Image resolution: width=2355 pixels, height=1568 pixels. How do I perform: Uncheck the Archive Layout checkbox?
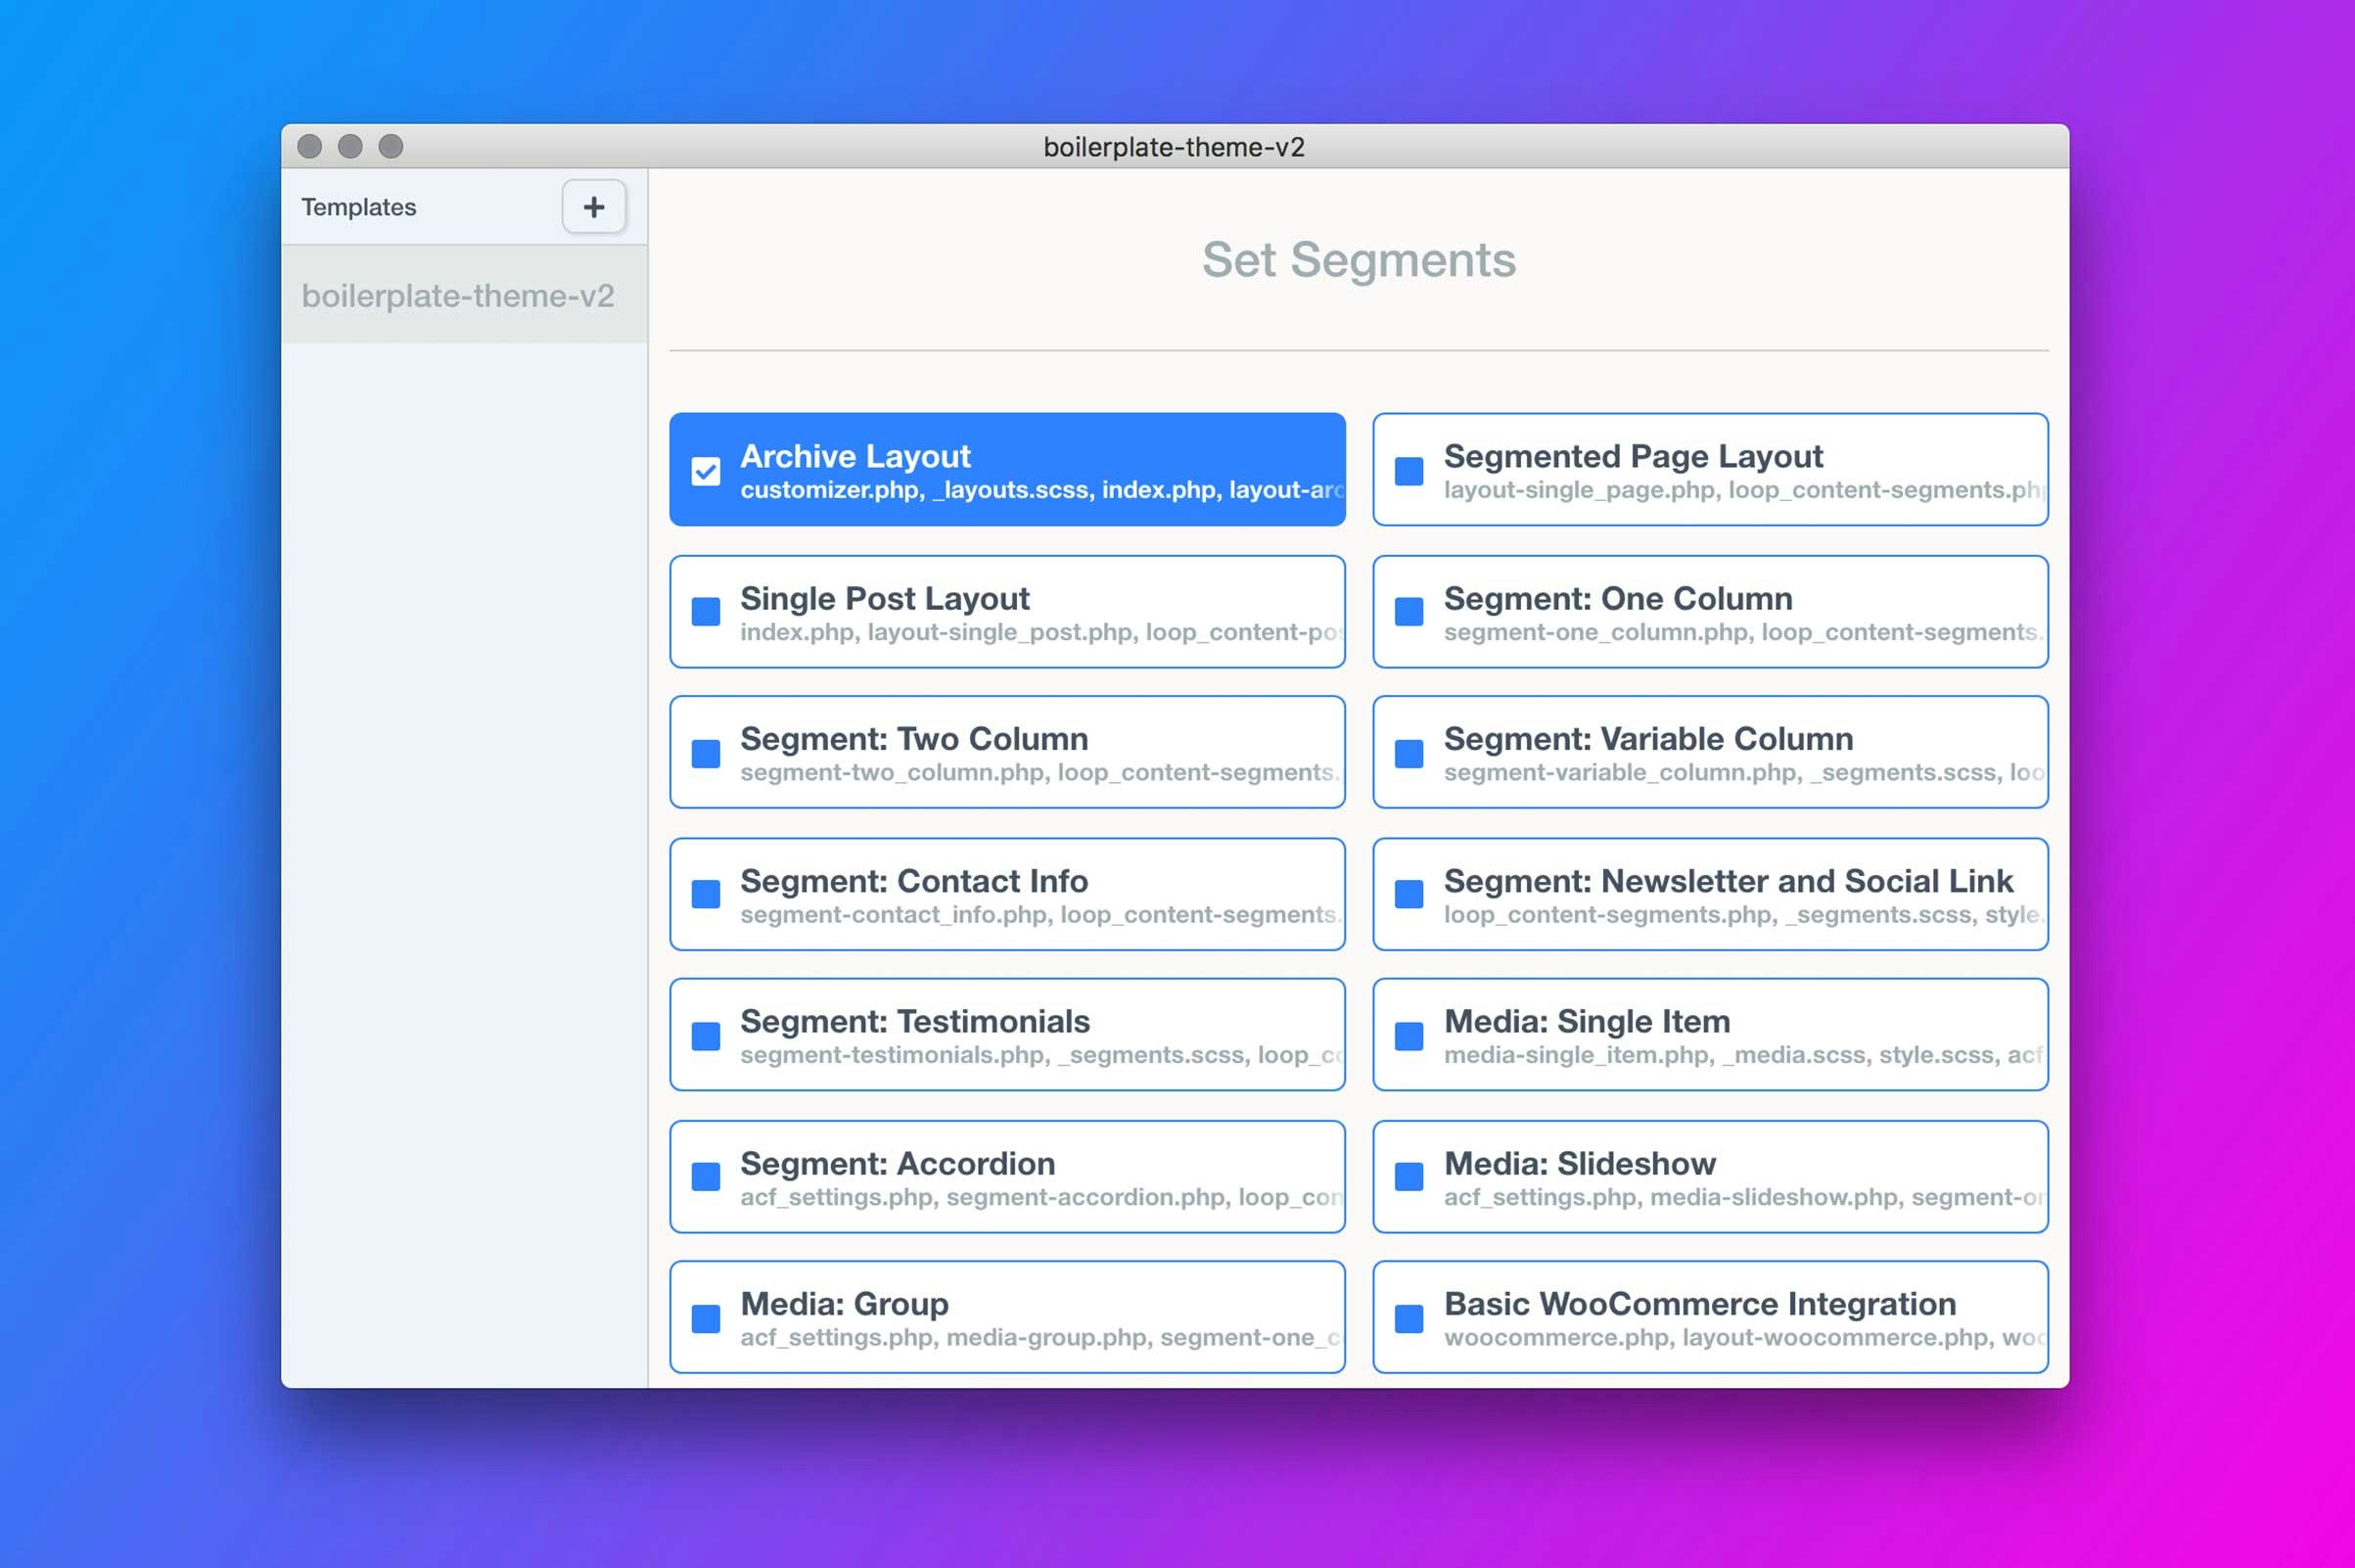(x=706, y=471)
